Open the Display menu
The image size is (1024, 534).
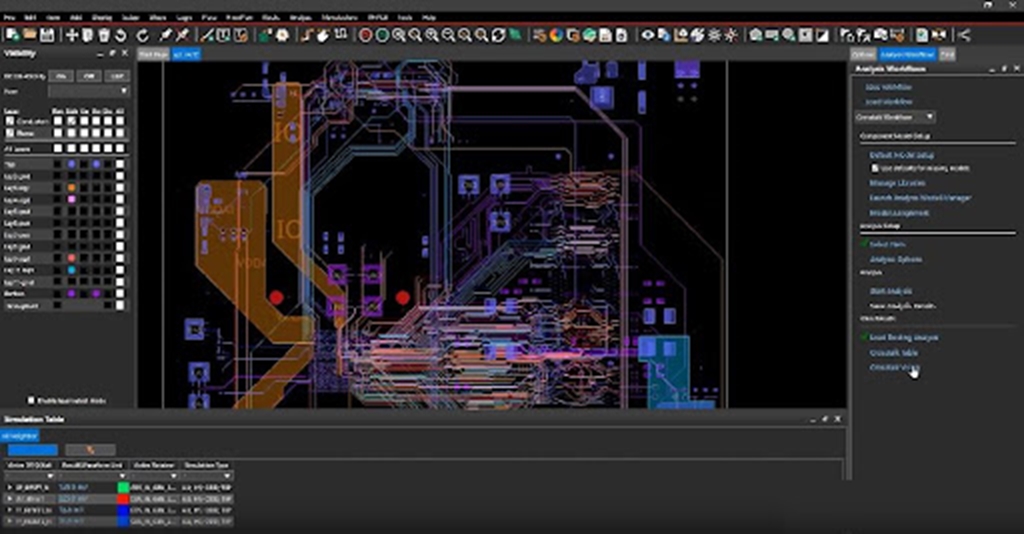[x=101, y=18]
